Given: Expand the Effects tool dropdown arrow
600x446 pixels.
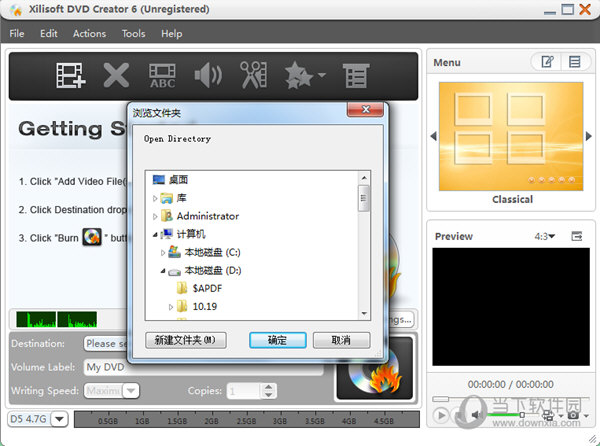Looking at the screenshot, I should point(322,75).
